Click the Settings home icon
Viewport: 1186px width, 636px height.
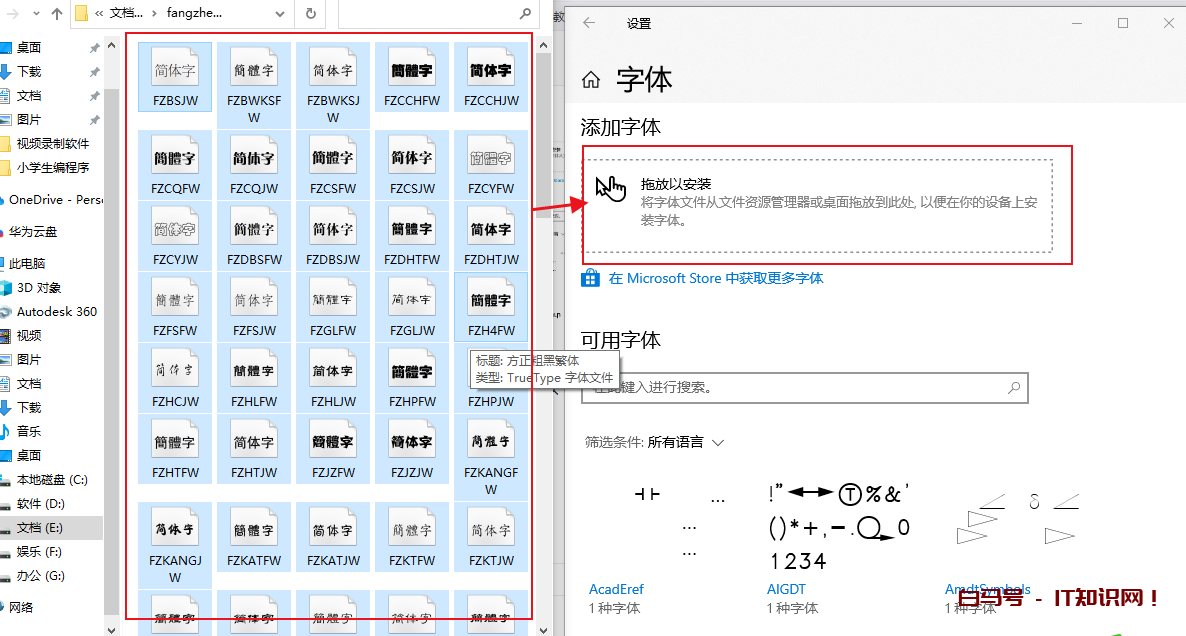click(591, 81)
